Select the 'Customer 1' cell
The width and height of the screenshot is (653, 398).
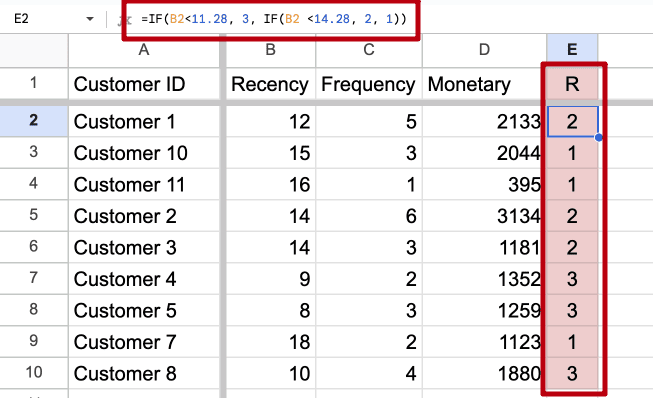[x=144, y=122]
